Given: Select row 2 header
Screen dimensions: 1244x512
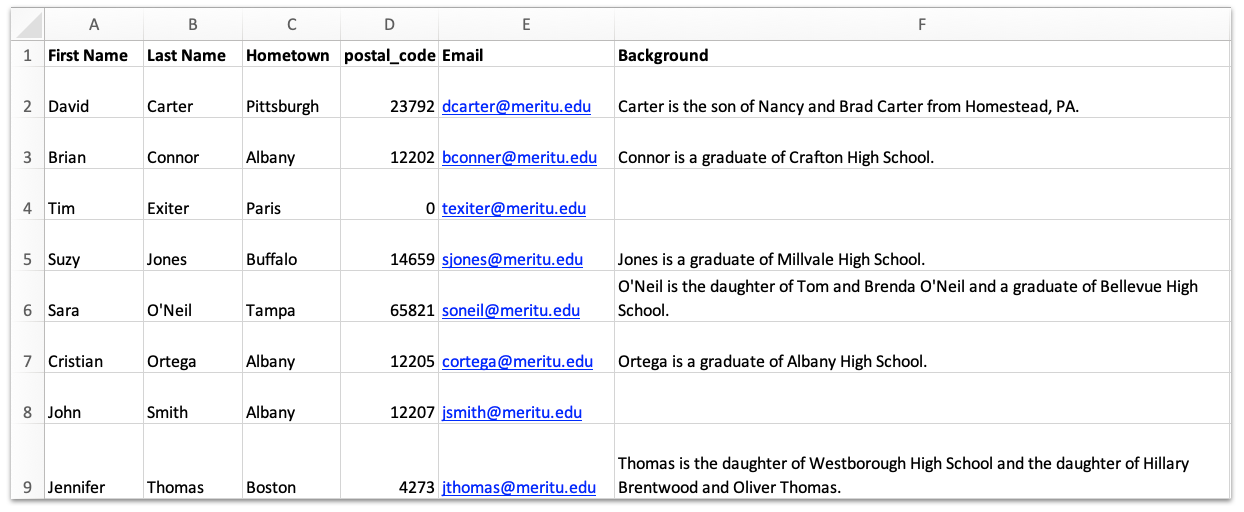Looking at the screenshot, I should click(28, 93).
